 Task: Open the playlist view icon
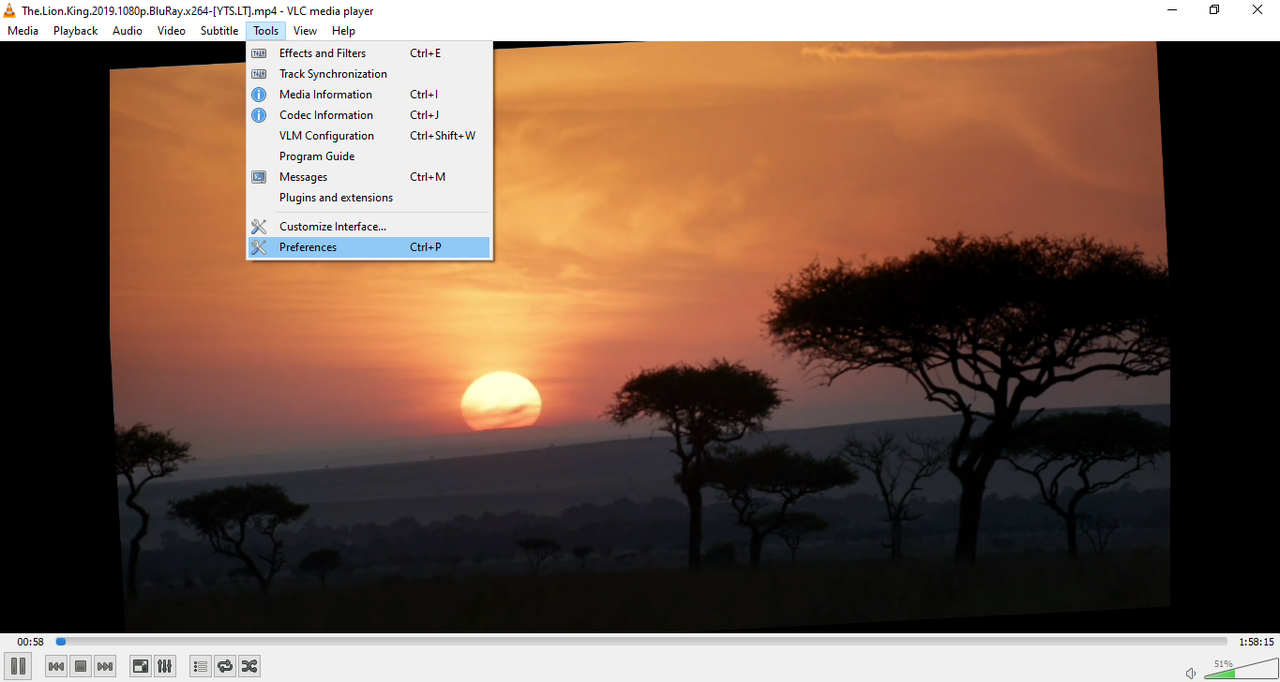[201, 666]
